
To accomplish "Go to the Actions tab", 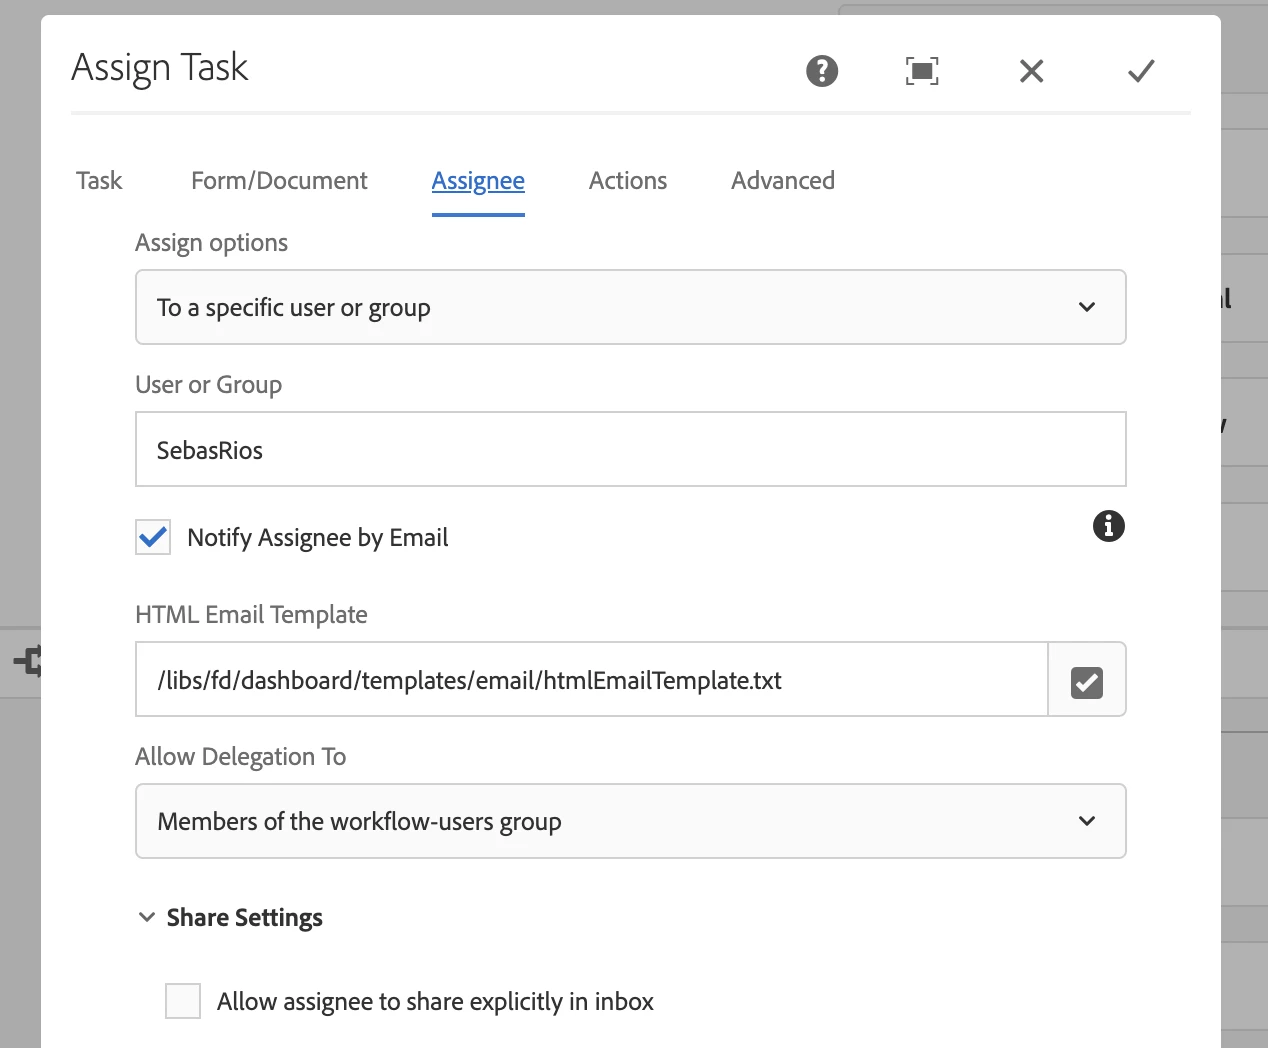I will [628, 181].
